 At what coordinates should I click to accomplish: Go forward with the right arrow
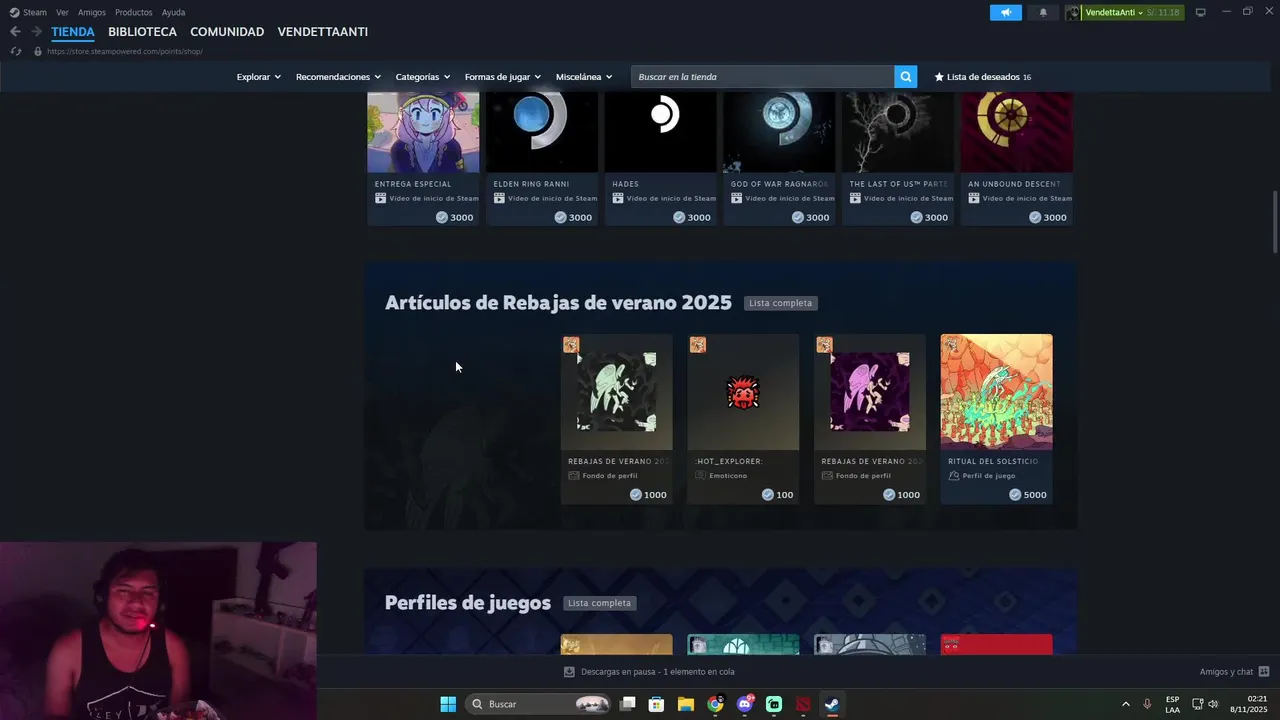coord(36,31)
